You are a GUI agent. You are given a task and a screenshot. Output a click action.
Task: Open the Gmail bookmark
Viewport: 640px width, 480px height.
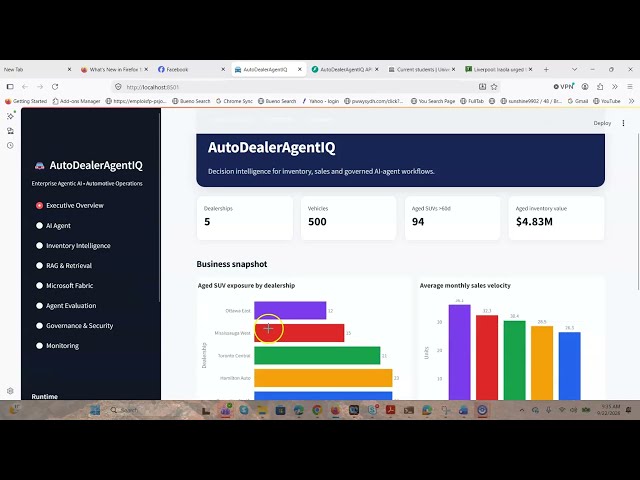coord(578,101)
